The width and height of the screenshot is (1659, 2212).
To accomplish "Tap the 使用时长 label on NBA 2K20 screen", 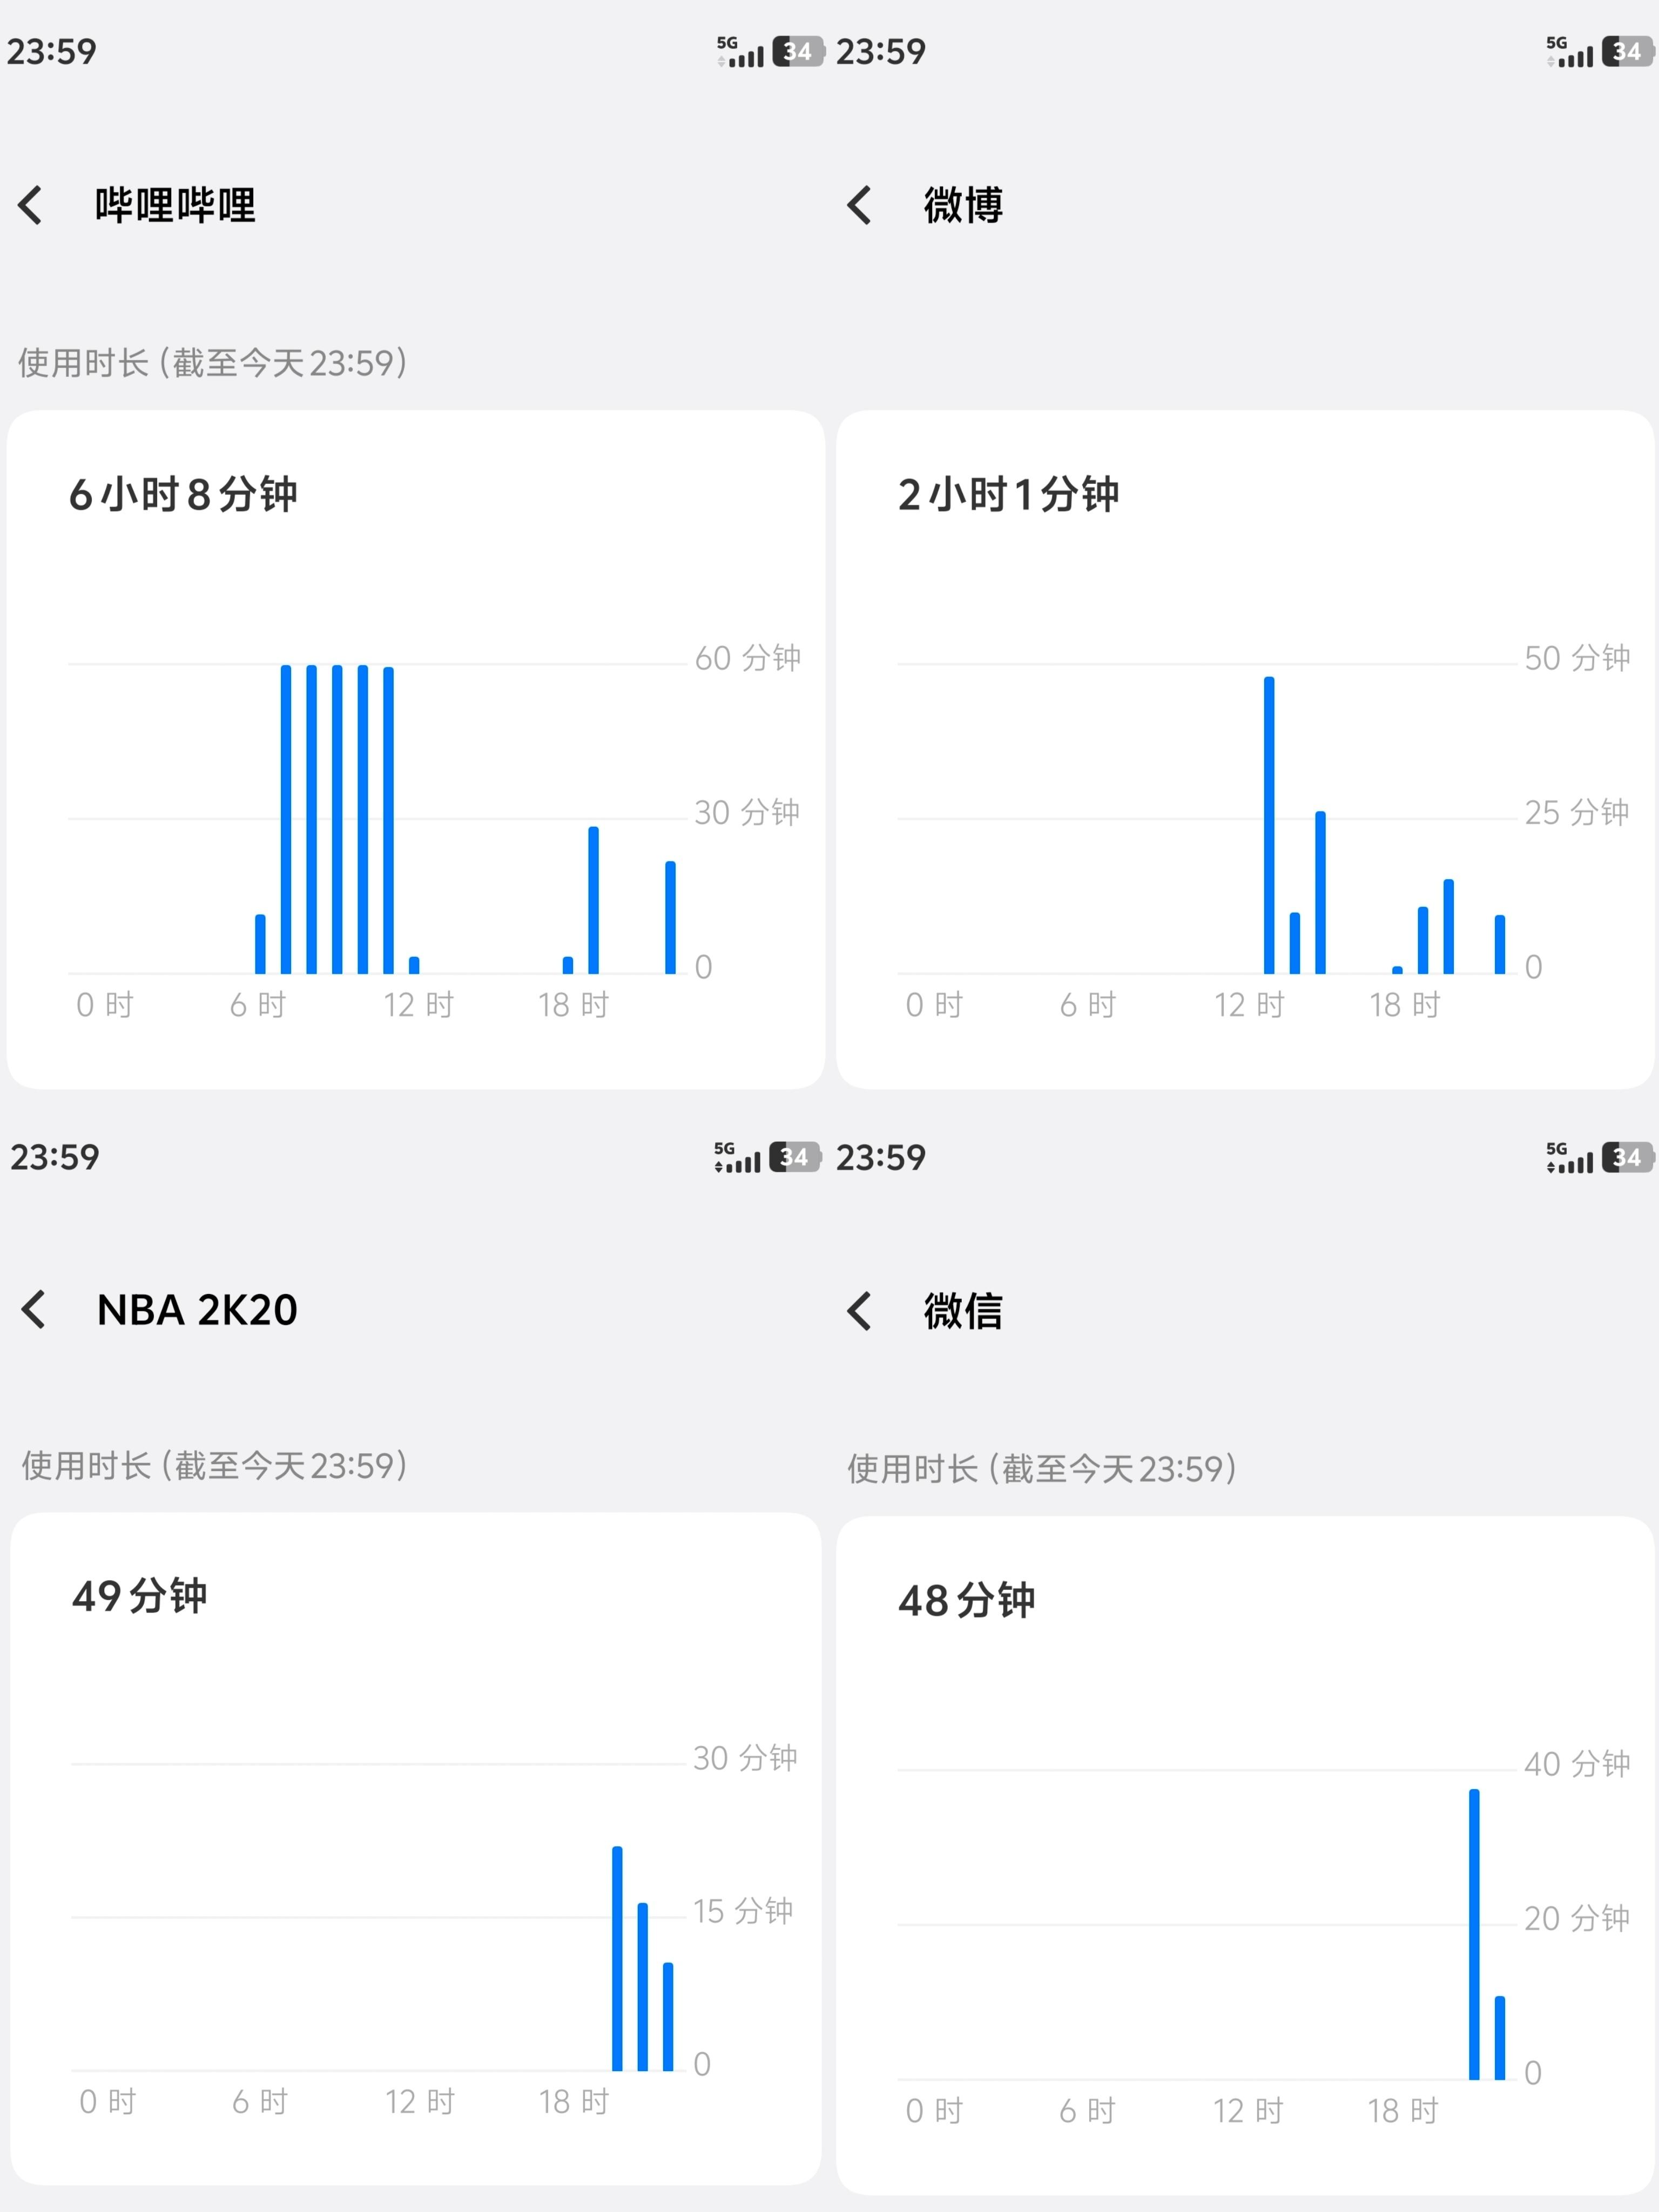I will click(215, 1466).
